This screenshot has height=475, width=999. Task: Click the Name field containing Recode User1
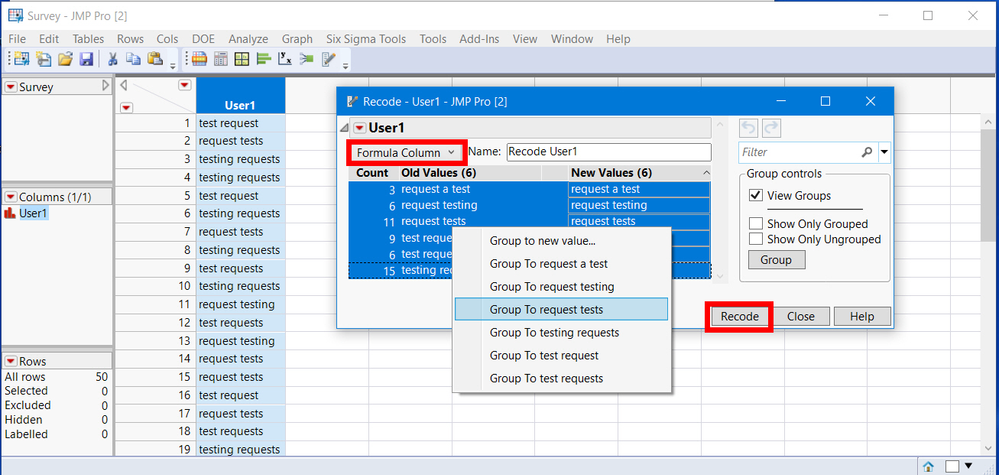608,152
